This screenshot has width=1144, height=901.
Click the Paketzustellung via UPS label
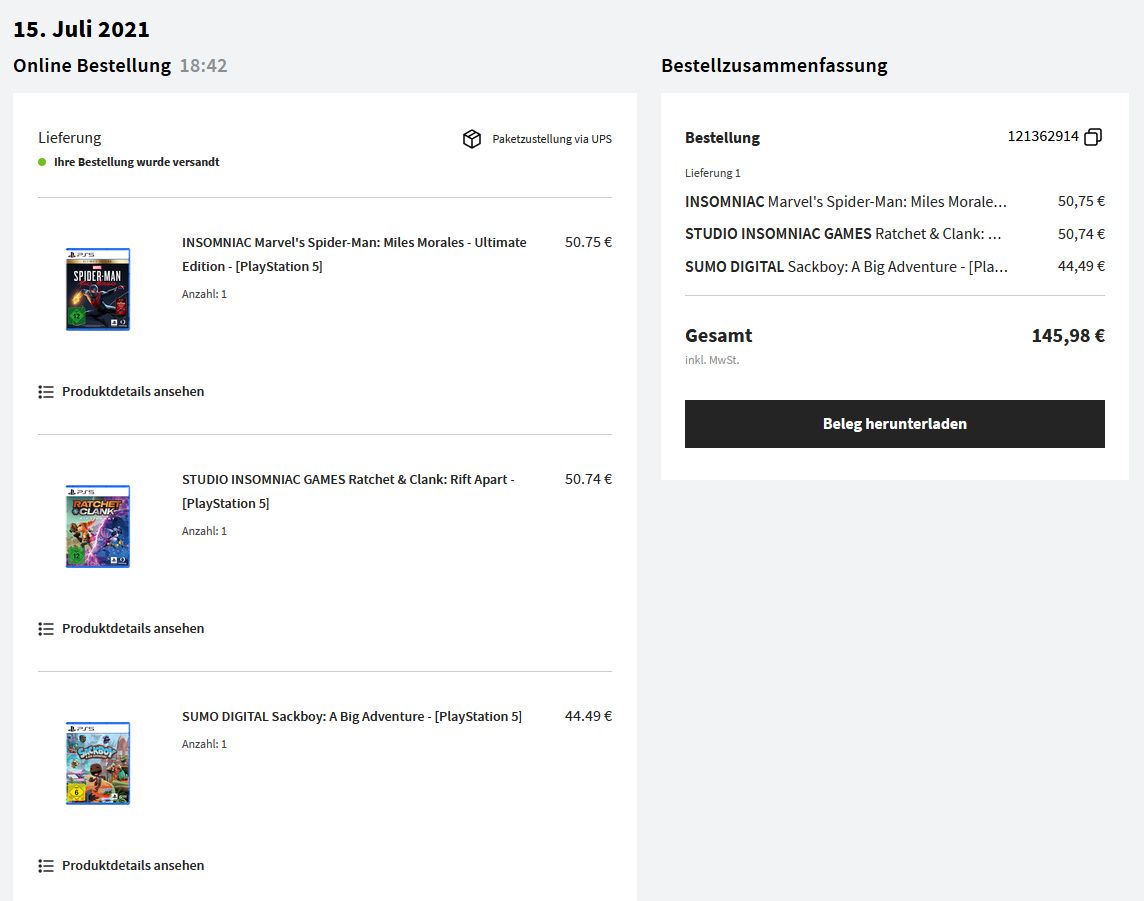(551, 139)
